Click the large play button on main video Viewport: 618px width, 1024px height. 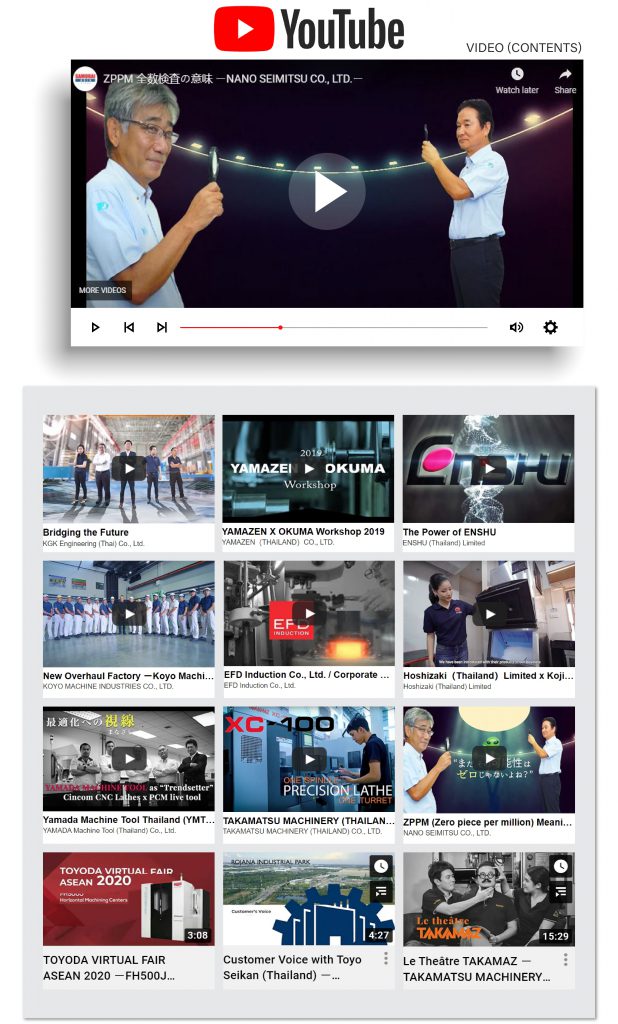(327, 191)
